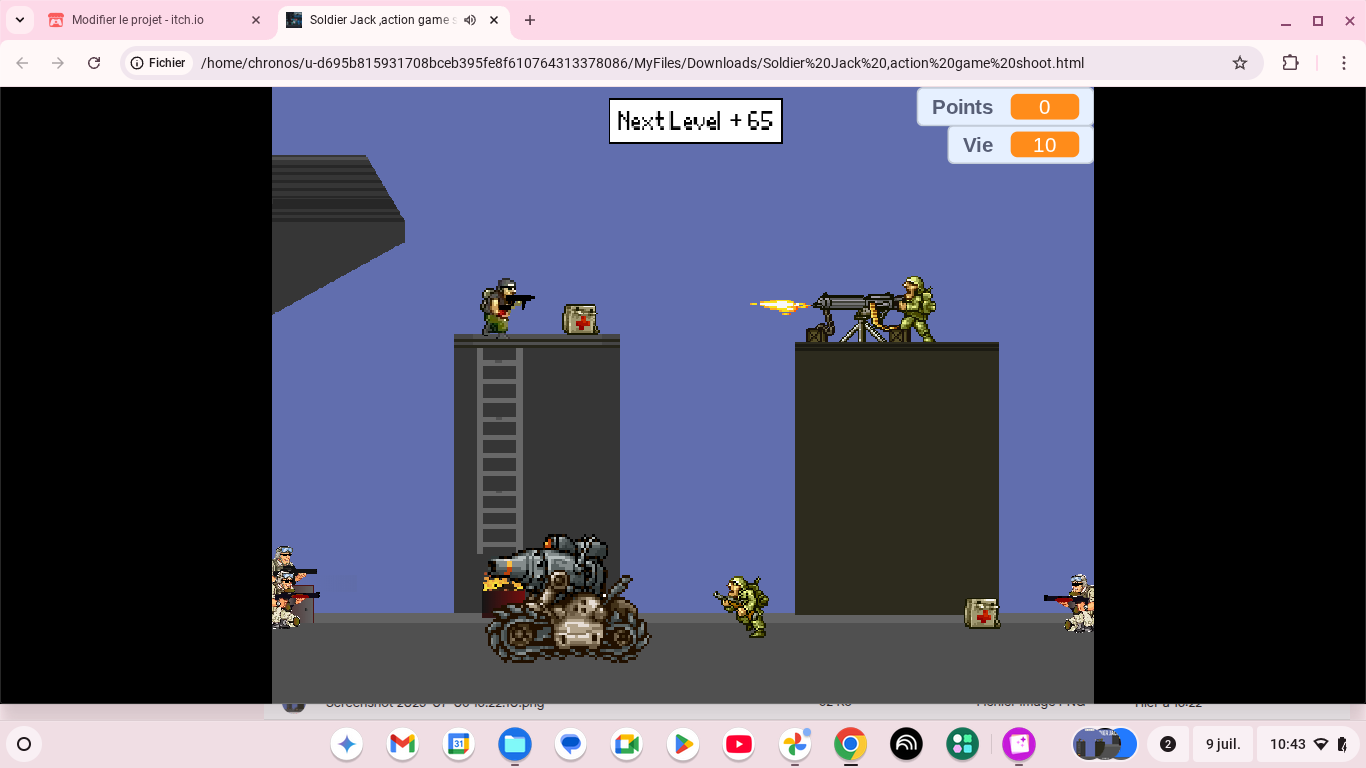
Task: Click the medkit crate on the tower
Action: pos(580,319)
